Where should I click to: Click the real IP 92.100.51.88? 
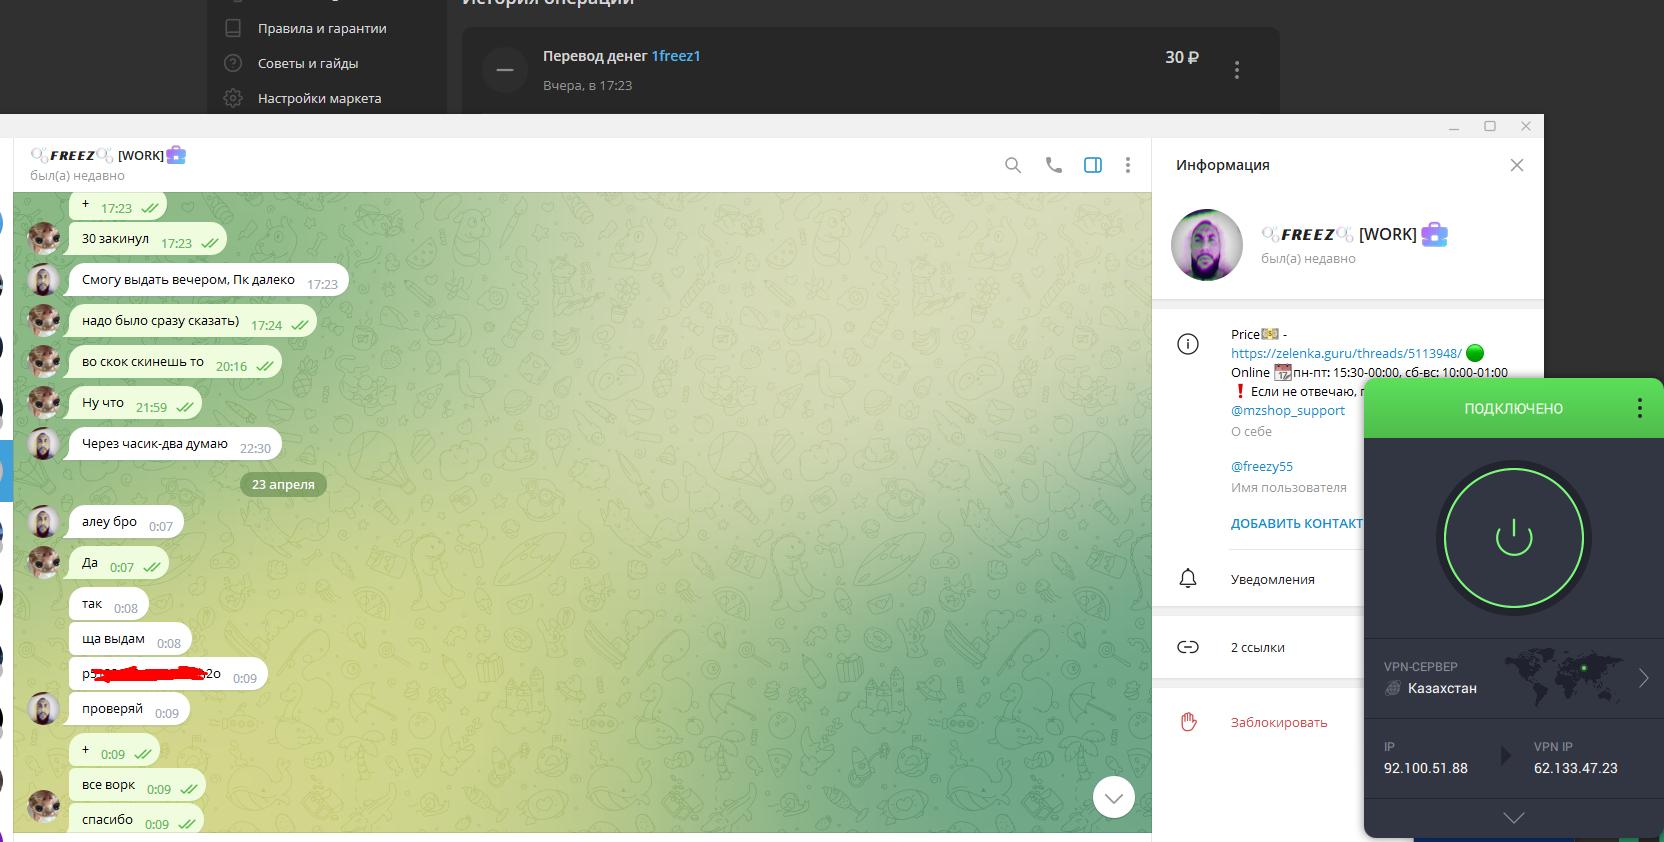pos(1425,768)
